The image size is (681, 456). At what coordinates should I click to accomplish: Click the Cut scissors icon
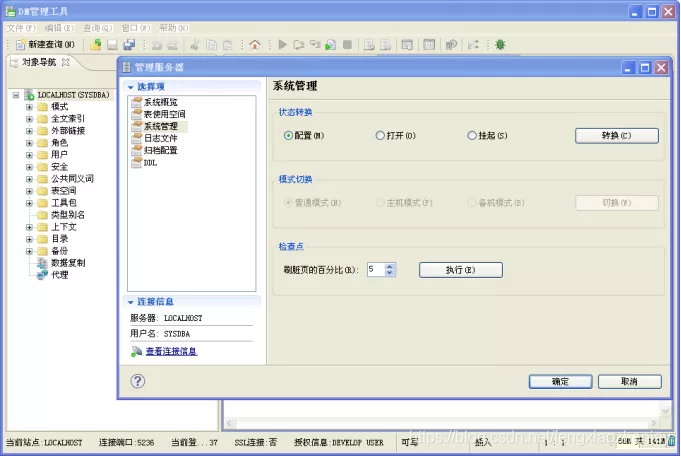tap(195, 45)
